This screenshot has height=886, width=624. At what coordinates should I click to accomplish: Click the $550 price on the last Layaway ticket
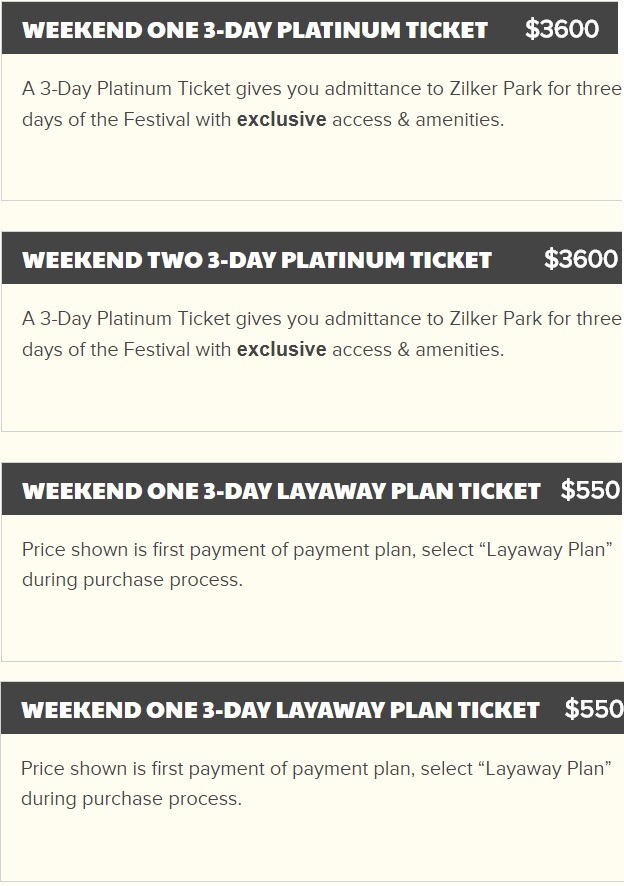(x=593, y=709)
